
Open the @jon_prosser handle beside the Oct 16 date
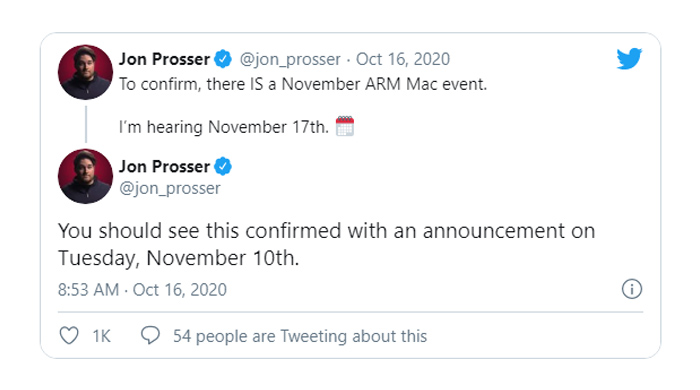click(290, 59)
